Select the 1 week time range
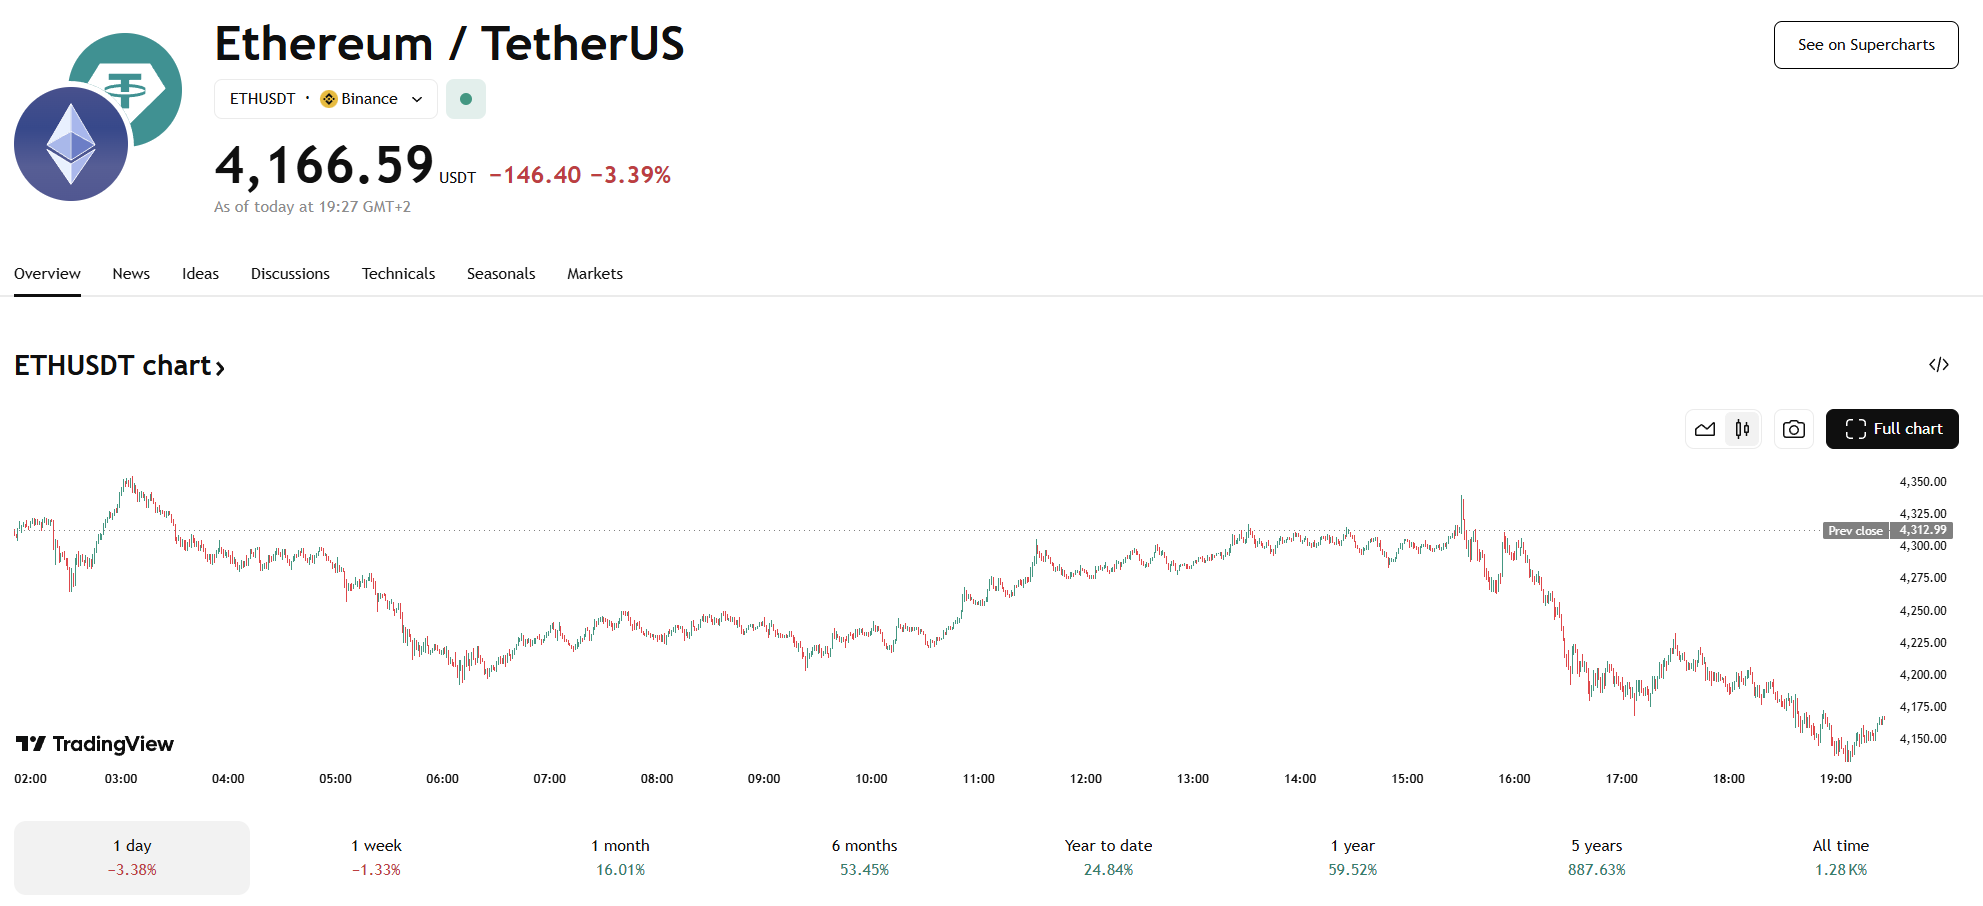Viewport: 1983px width, 906px height. 376,857
